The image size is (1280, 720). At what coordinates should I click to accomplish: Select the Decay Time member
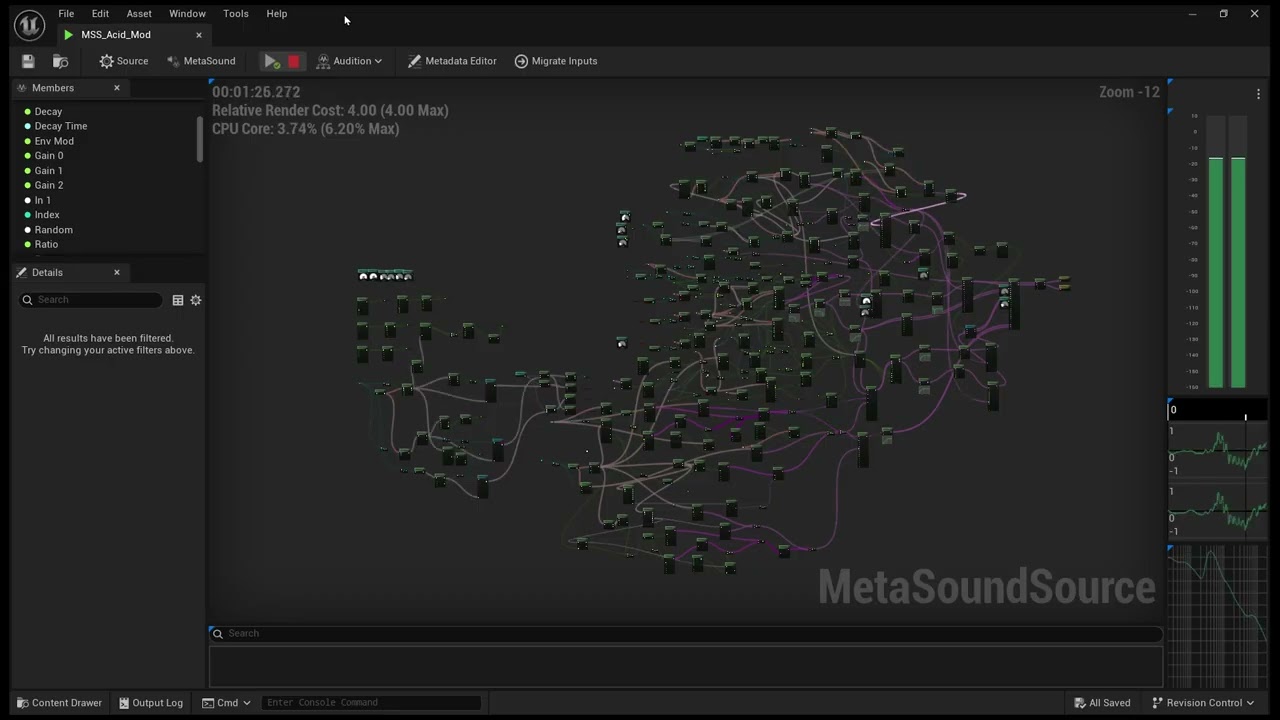(x=61, y=126)
